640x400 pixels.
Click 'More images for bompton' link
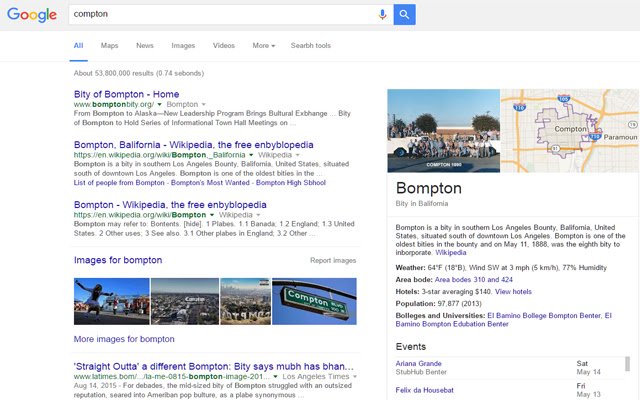(x=124, y=339)
